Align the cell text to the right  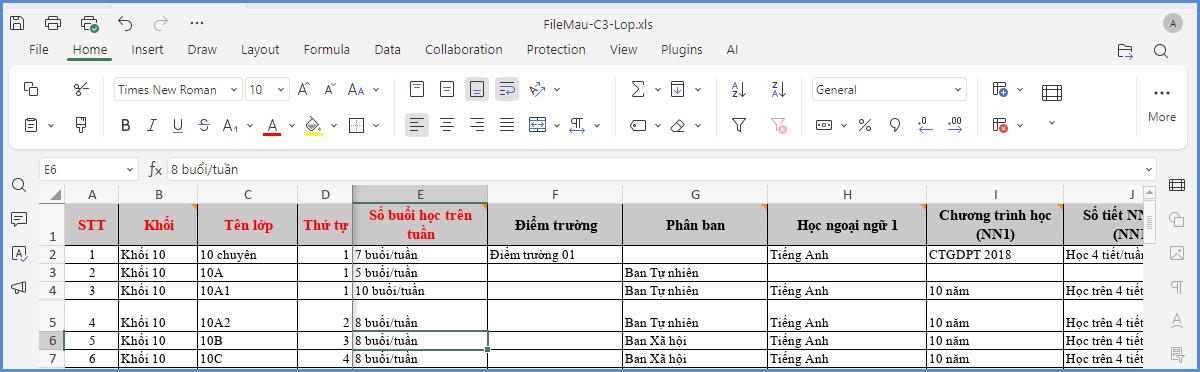coord(477,125)
